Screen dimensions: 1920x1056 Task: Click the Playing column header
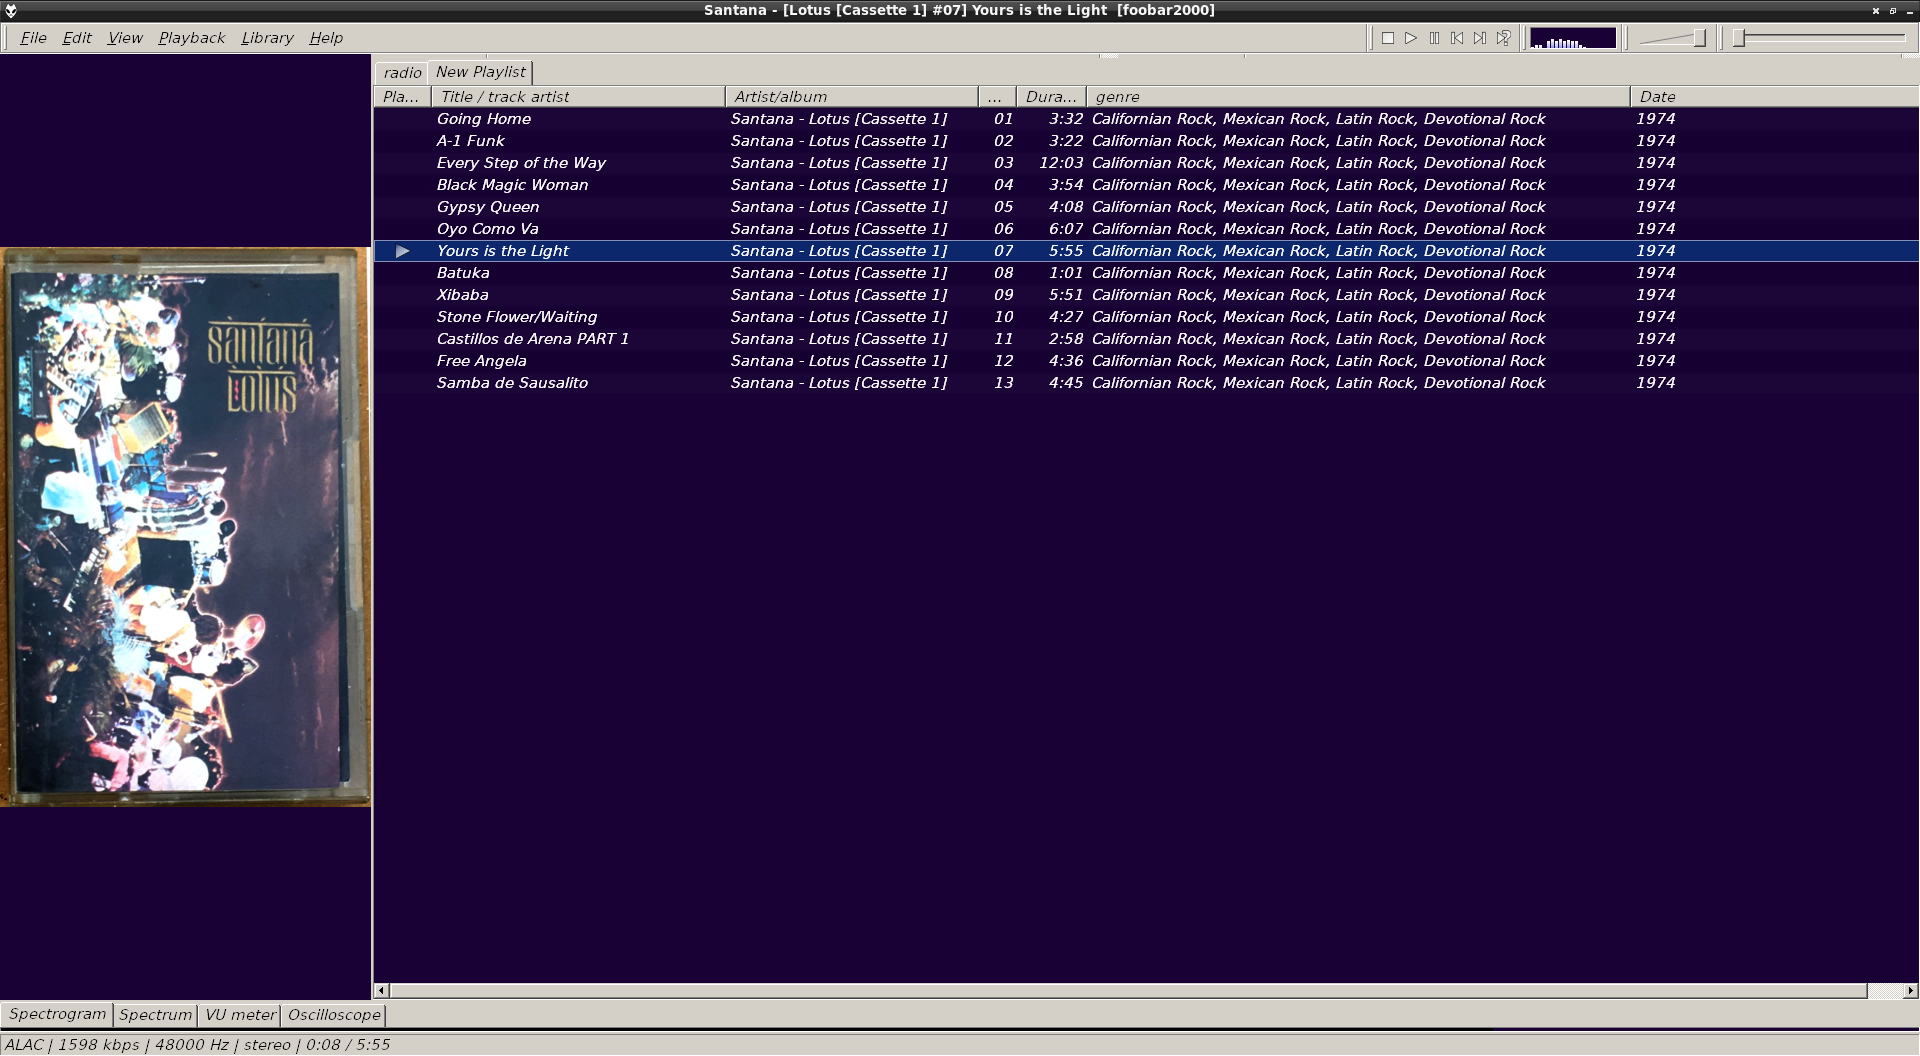click(x=402, y=97)
